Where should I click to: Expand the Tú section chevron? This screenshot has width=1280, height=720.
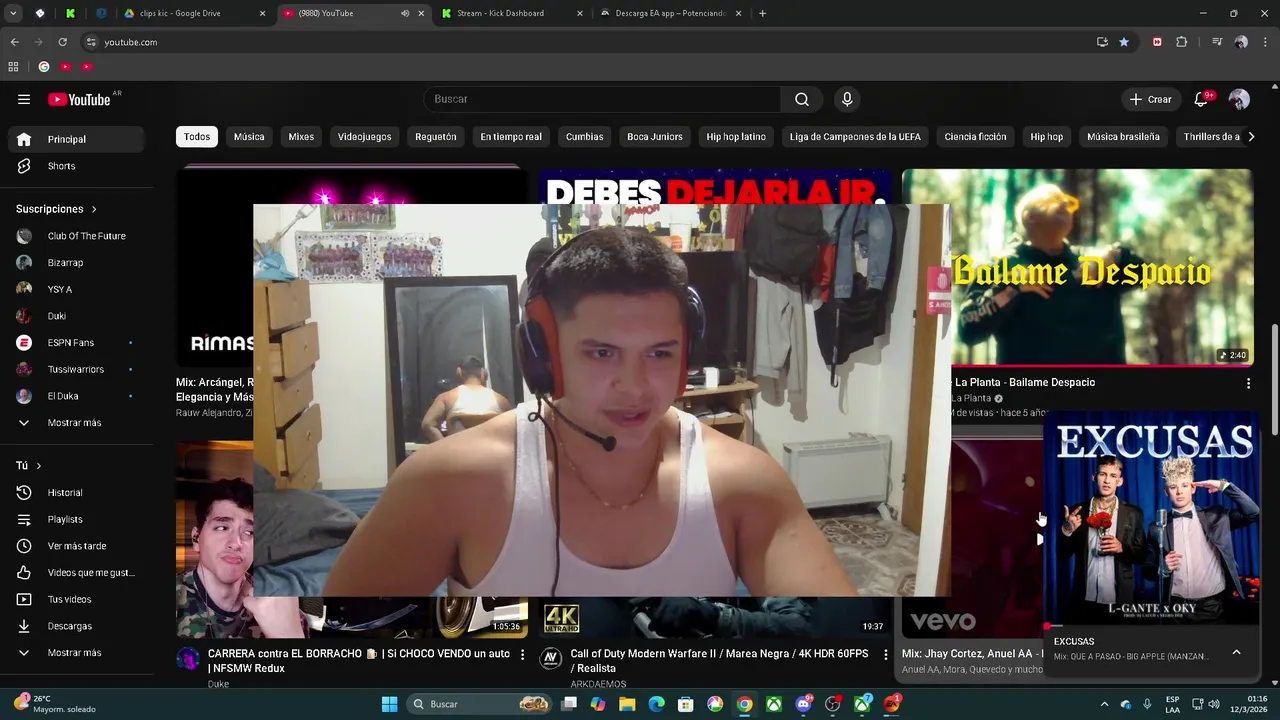(x=39, y=466)
